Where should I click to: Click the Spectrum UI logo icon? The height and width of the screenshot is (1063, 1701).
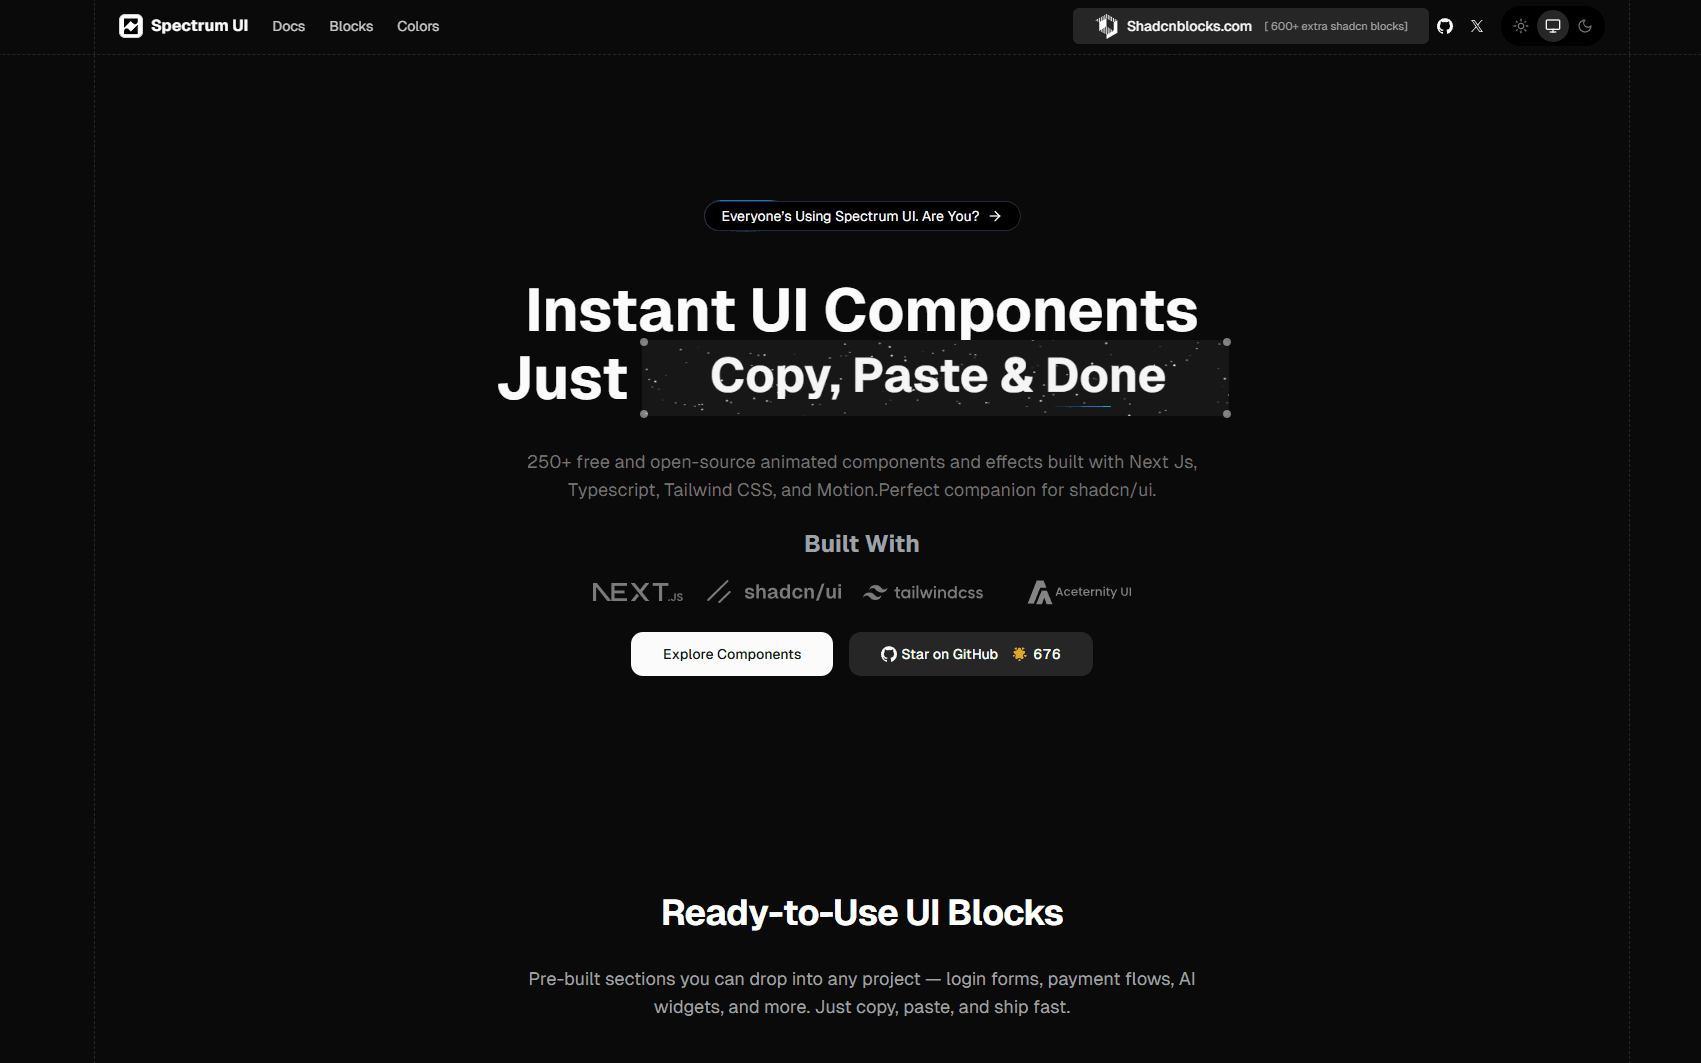[131, 26]
